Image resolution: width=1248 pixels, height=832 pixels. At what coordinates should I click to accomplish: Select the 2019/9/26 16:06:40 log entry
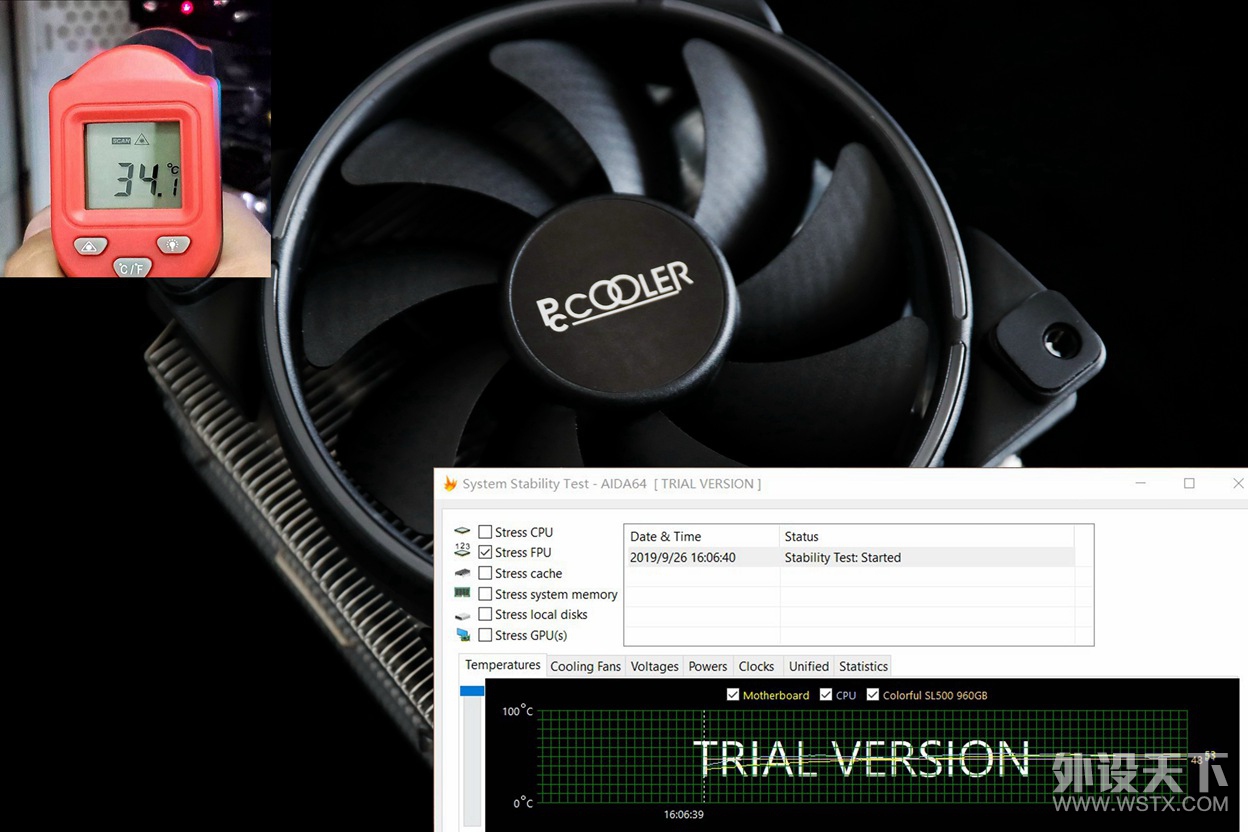tap(849, 557)
